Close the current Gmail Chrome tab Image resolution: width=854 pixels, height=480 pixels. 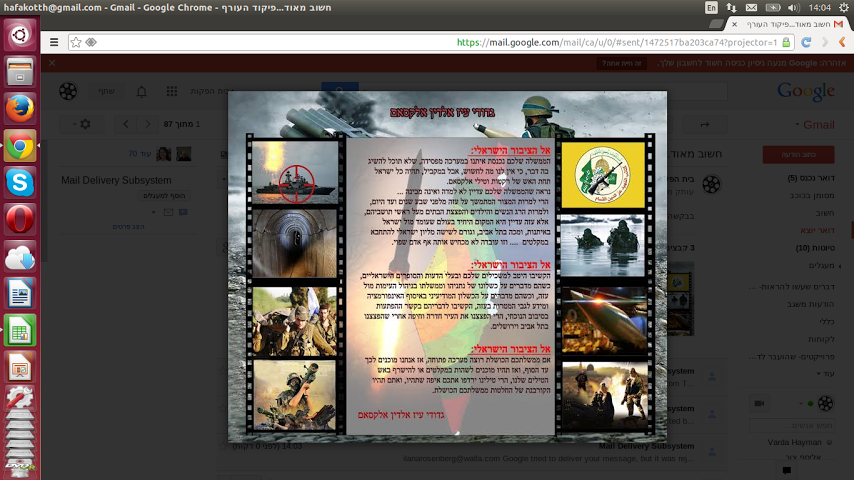[734, 25]
